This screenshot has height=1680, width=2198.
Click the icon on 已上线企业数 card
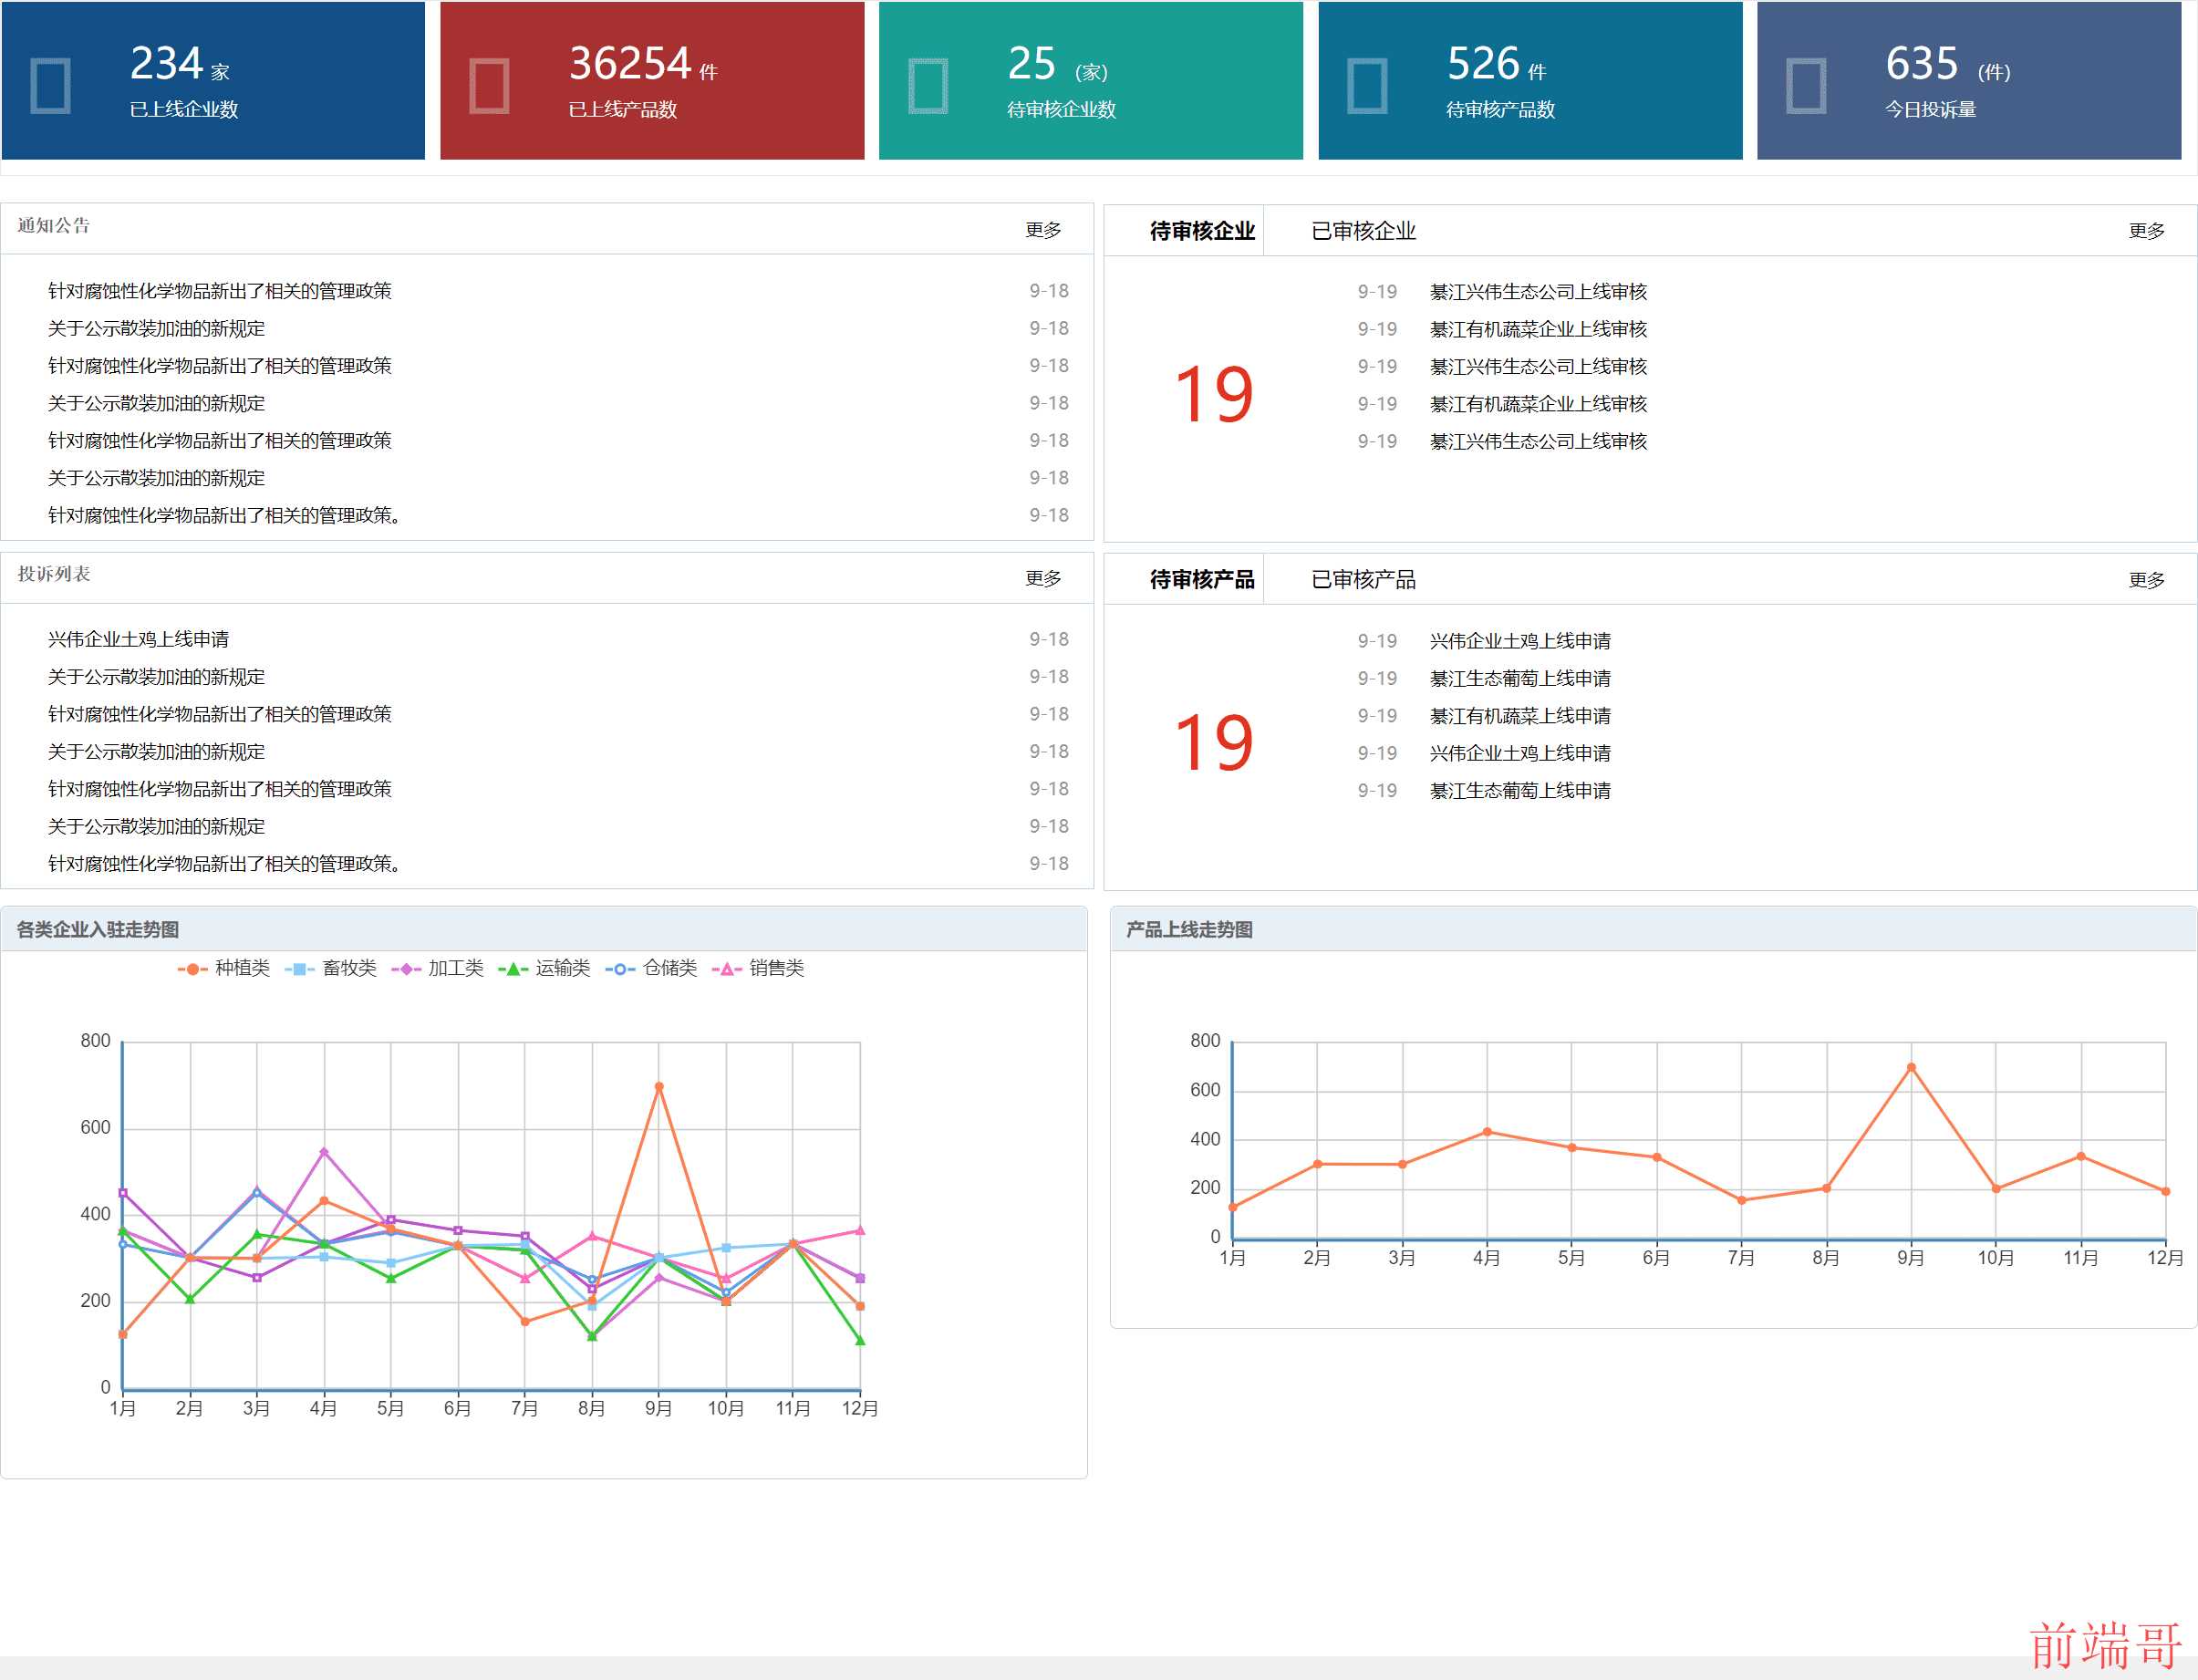(50, 86)
